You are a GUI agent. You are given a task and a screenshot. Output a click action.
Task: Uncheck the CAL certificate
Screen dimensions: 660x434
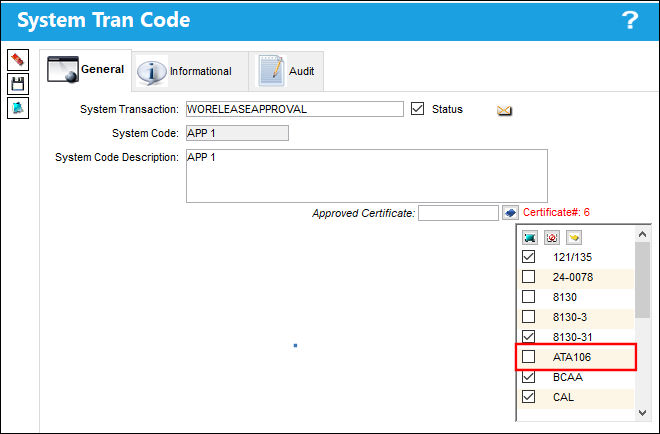[529, 397]
